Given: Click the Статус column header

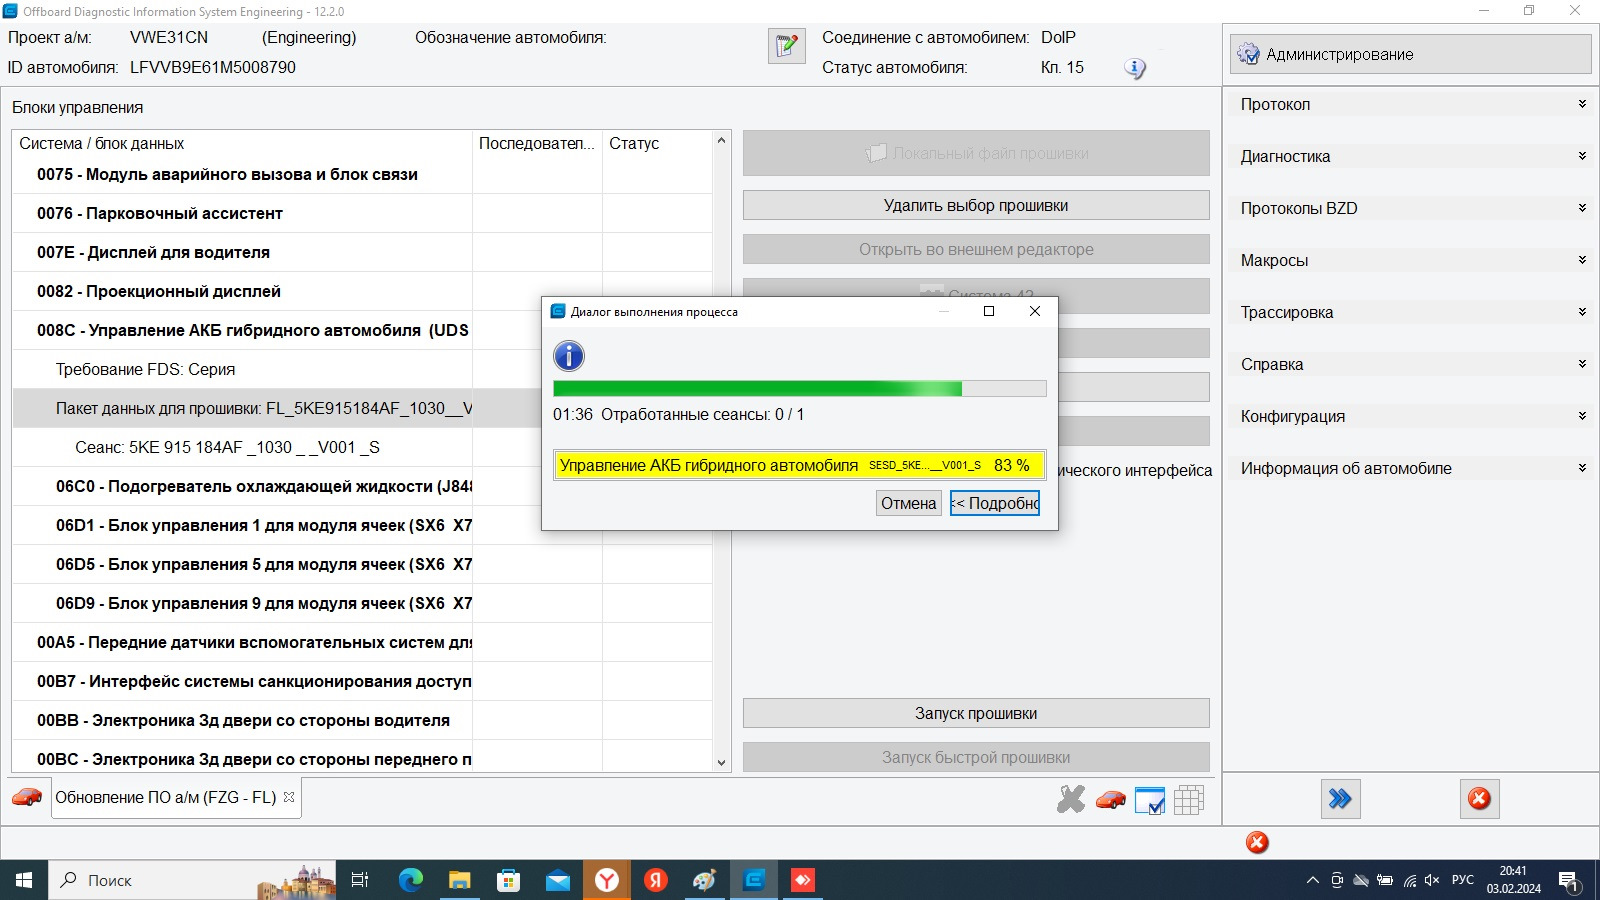Looking at the screenshot, I should [657, 143].
